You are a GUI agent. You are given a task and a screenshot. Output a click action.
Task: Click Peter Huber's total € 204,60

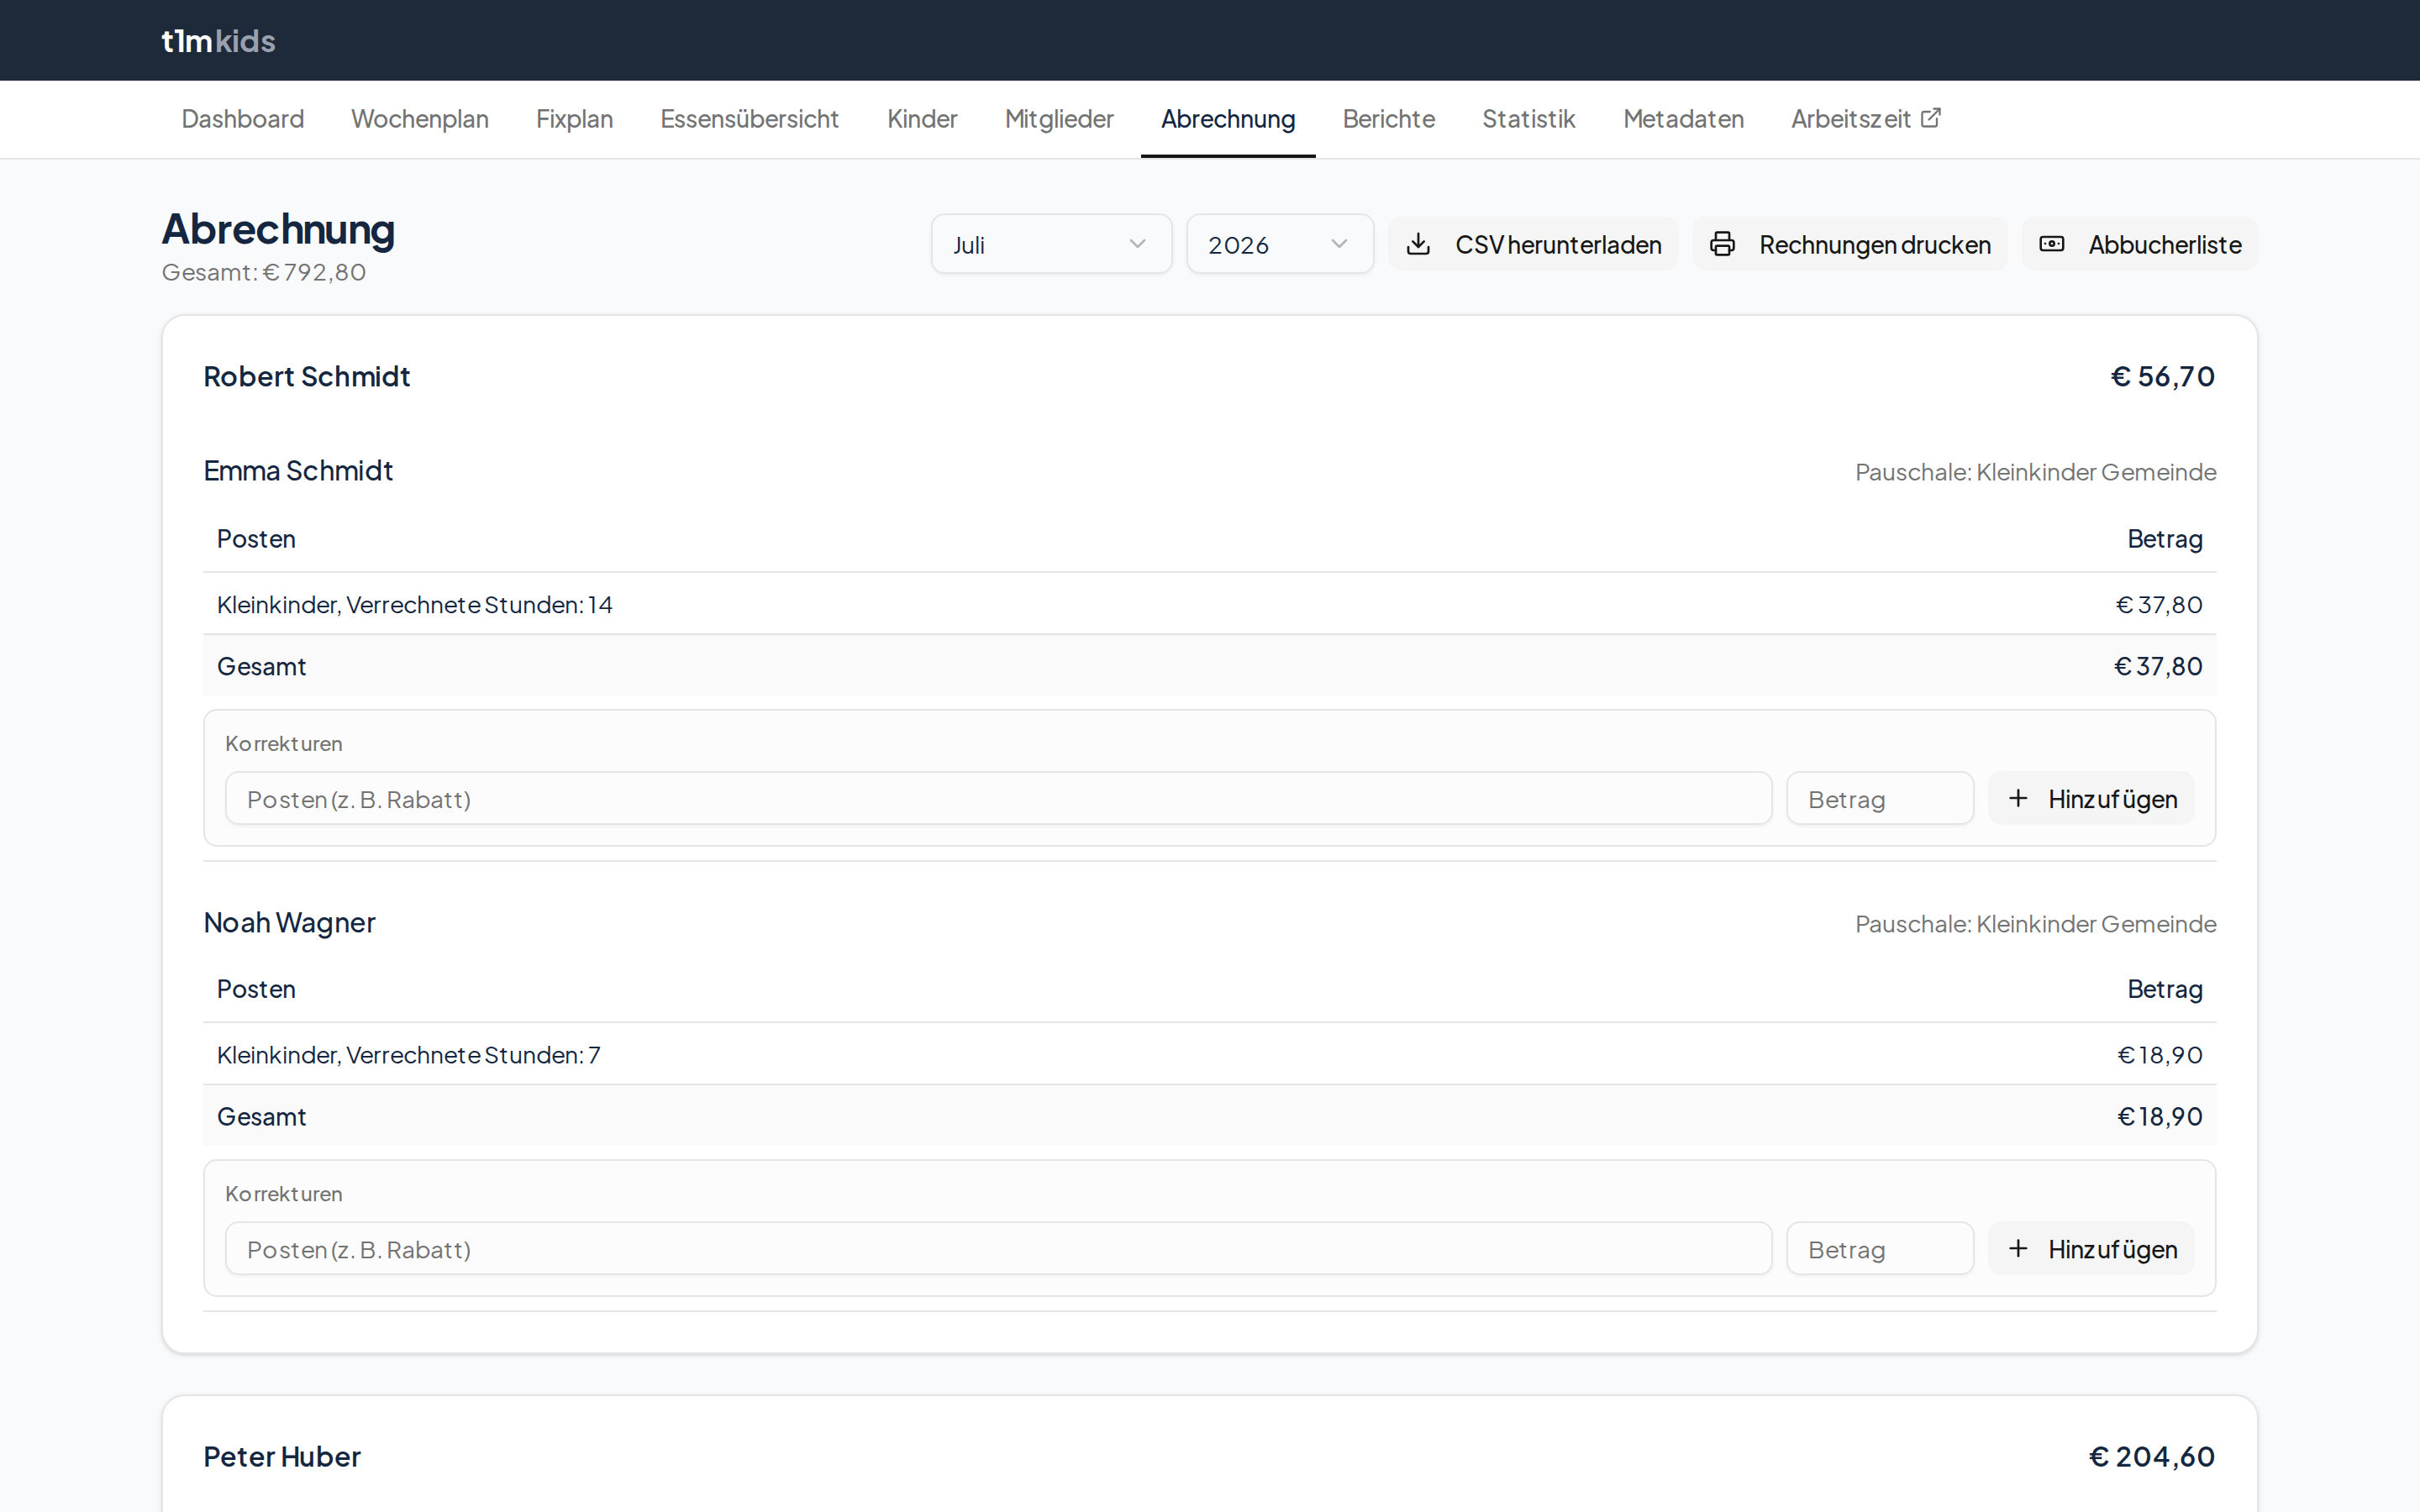pyautogui.click(x=2151, y=1456)
